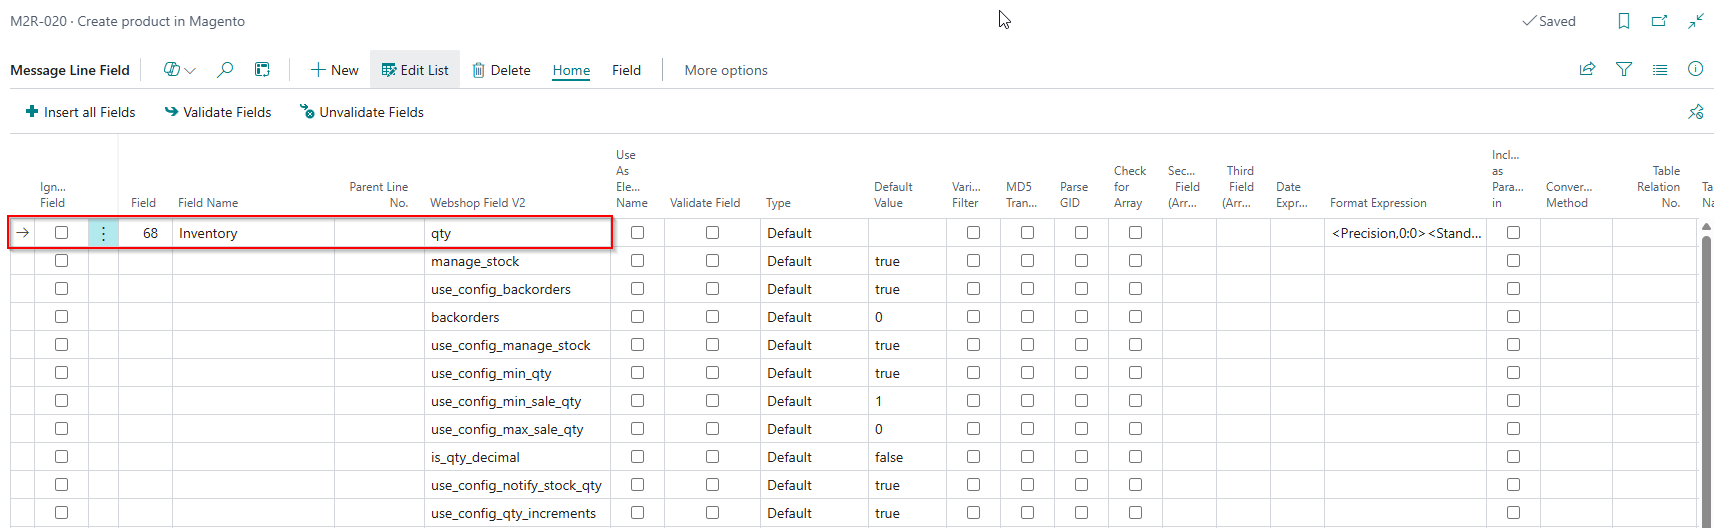This screenshot has height=528, width=1731.
Task: Toggle the filter pane funnel icon
Action: coord(1624,69)
